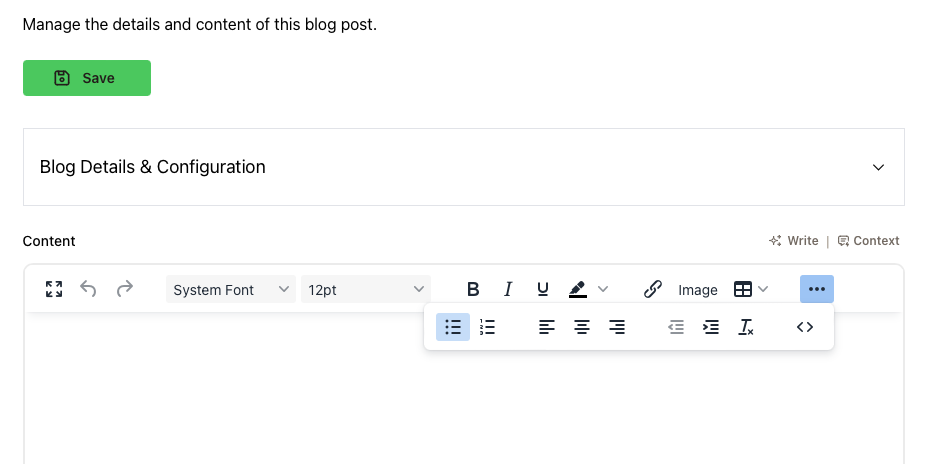The width and height of the screenshot is (926, 464).
Task: Toggle the bullet list
Action: (x=453, y=327)
